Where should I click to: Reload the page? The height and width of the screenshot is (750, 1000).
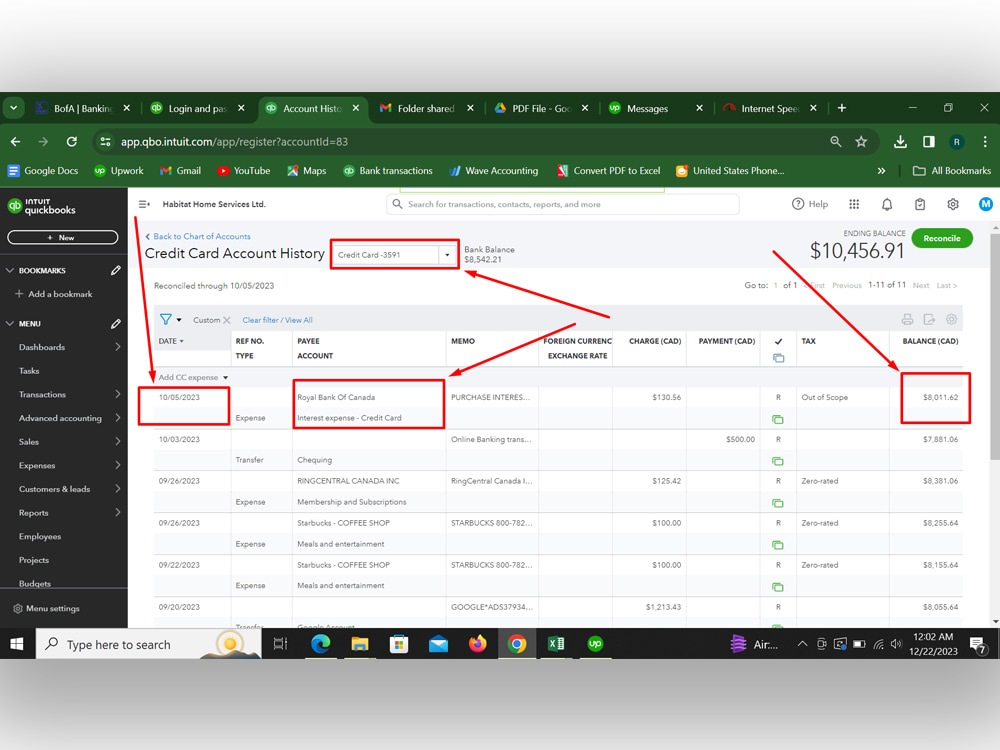71,142
